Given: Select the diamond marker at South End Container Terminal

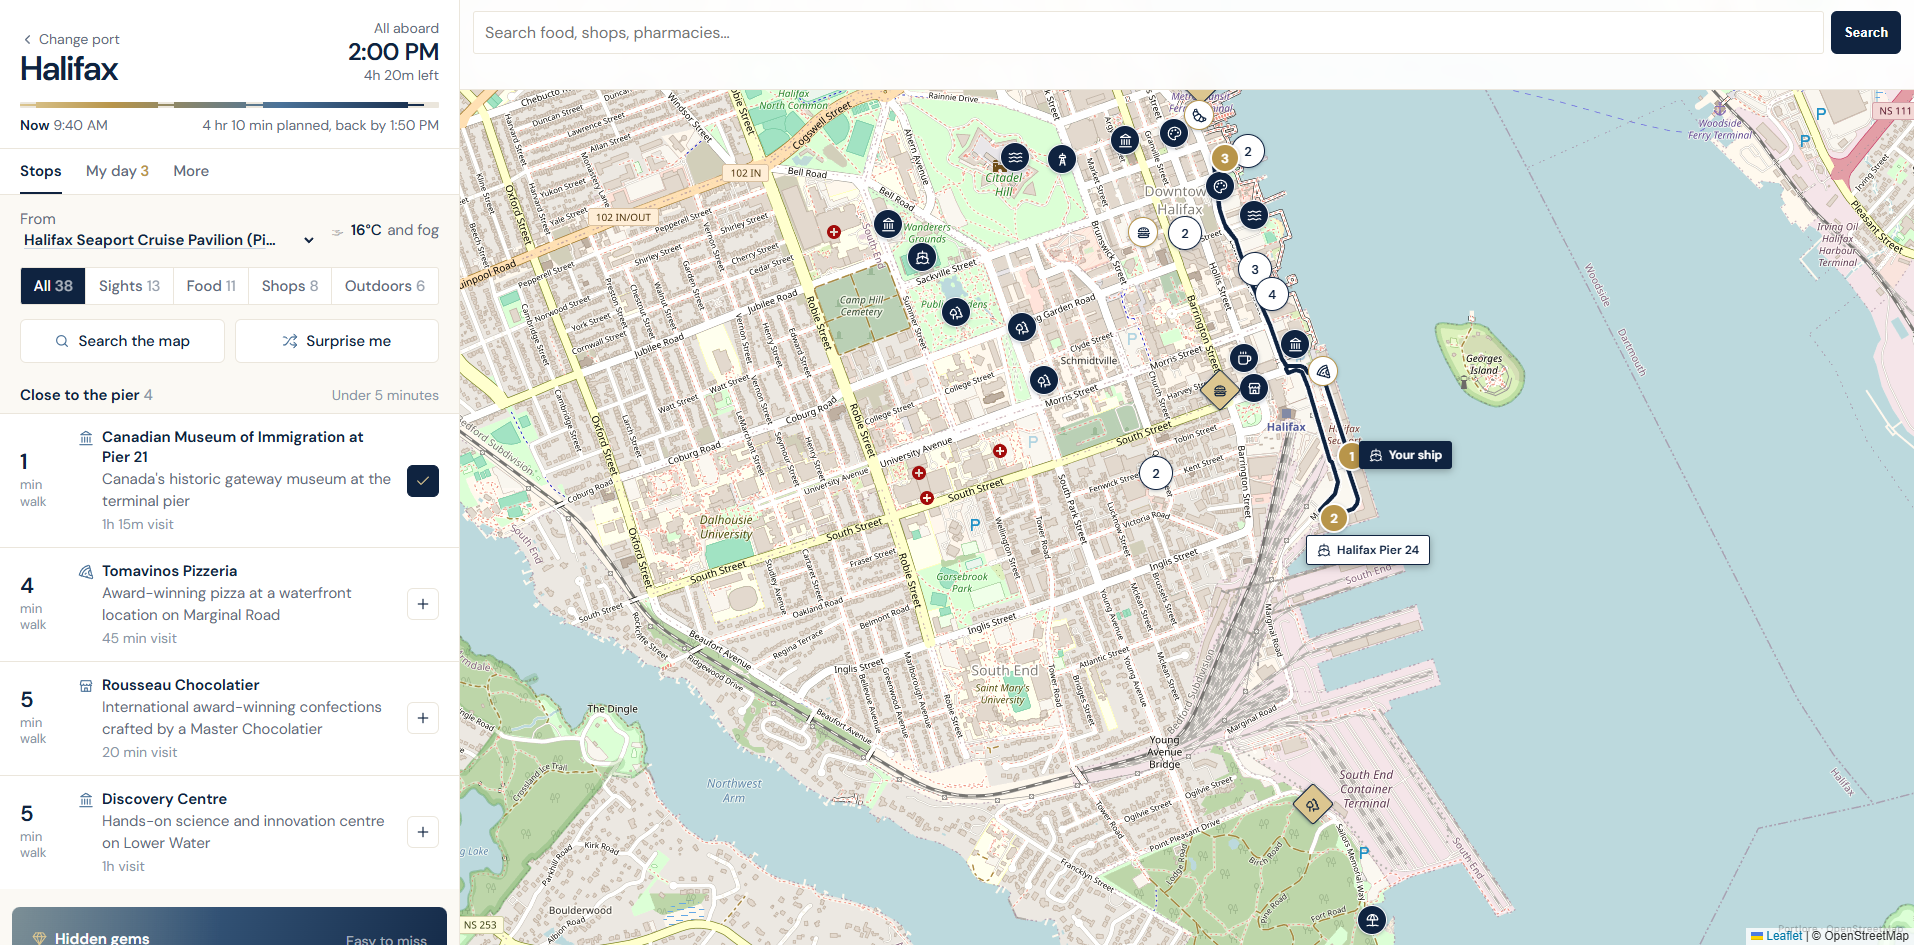Looking at the screenshot, I should coord(1312,804).
